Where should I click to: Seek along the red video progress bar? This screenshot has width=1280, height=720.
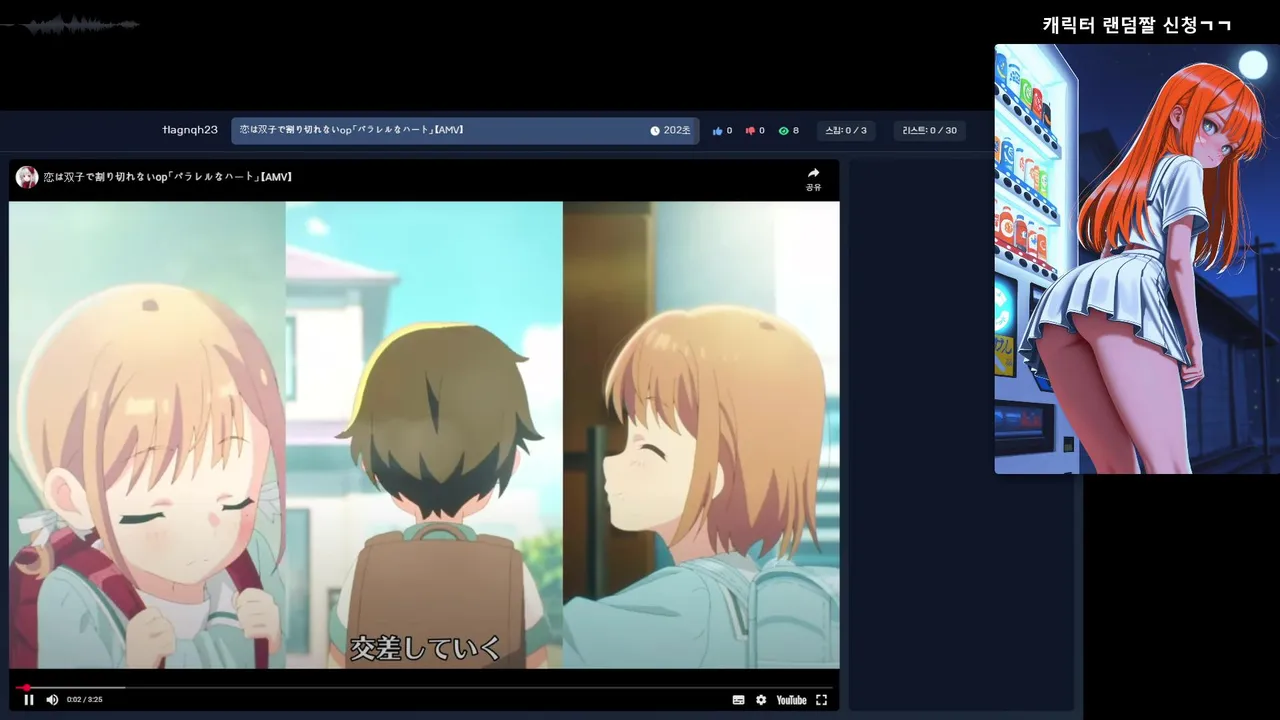(424, 687)
